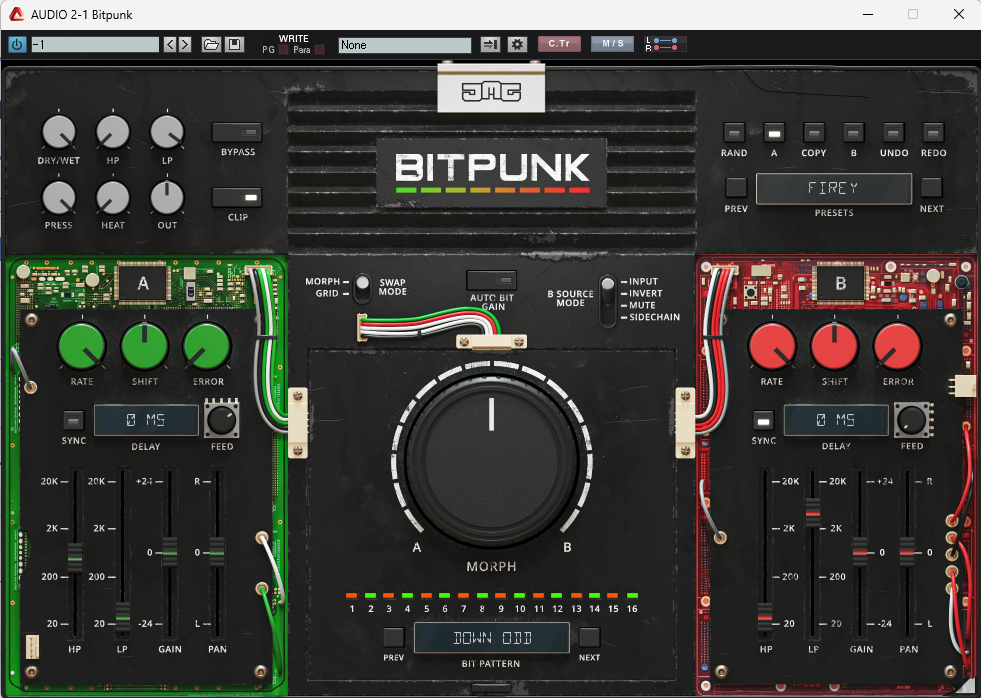Click the A section LP slider
Image resolution: width=981 pixels, height=698 pixels.
coord(123,616)
